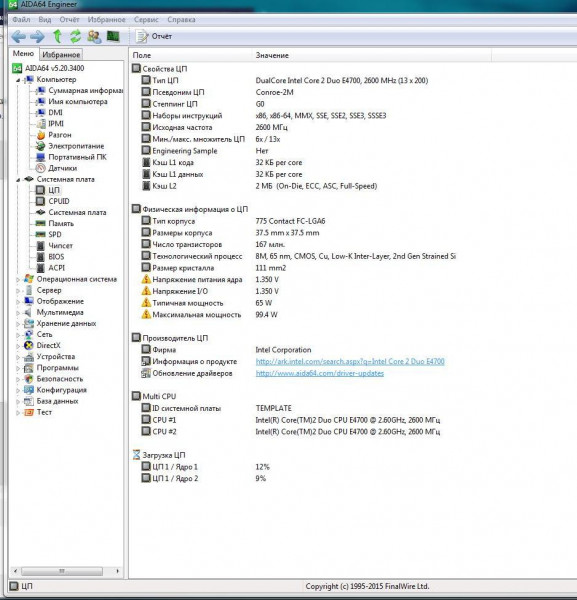Expand the Хранение данных node
577x600 pixels.
18,324
